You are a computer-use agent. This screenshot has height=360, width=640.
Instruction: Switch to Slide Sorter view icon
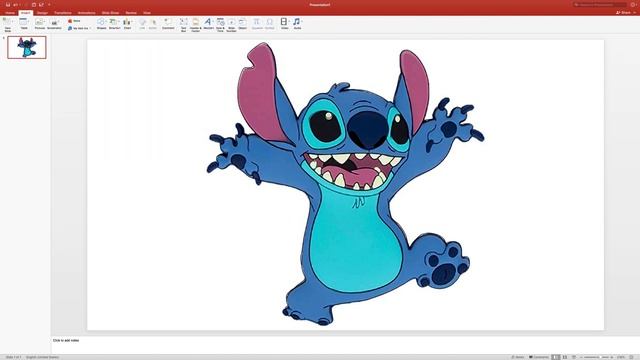pos(565,357)
